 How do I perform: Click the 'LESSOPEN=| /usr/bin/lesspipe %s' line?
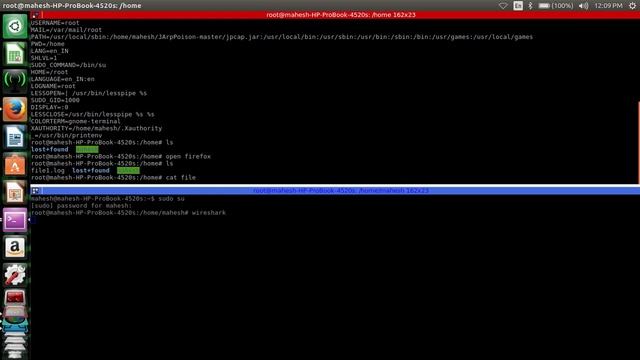tap(89, 93)
